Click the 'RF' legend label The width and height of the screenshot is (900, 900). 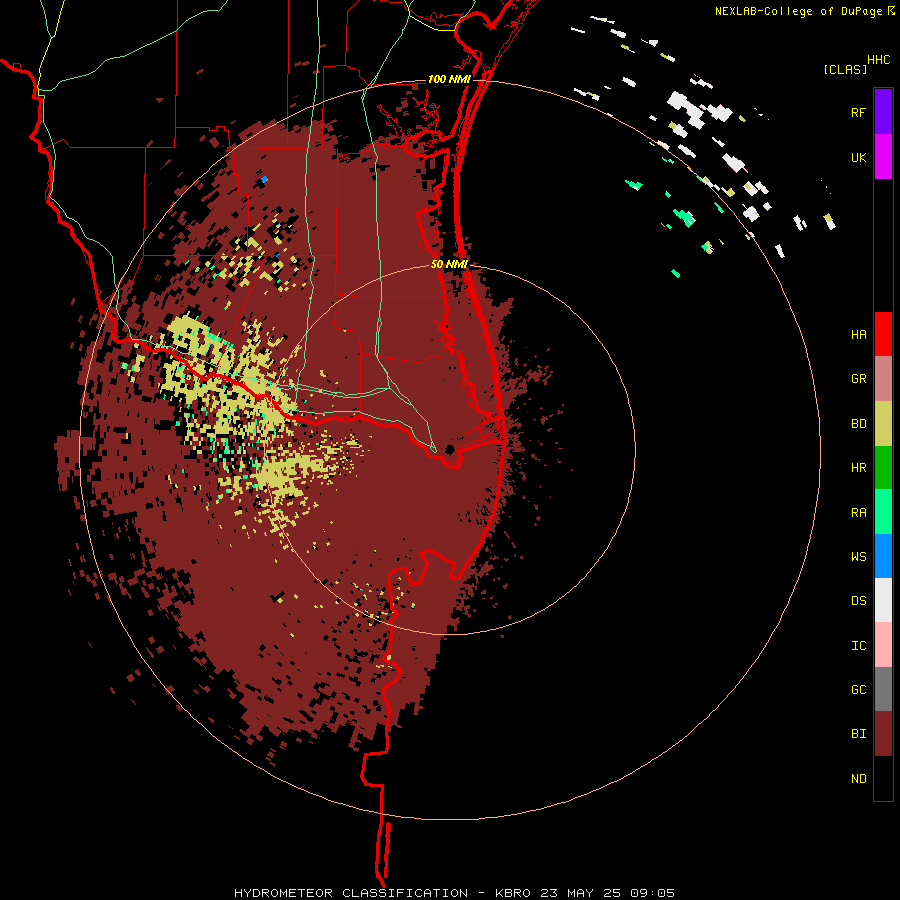[x=858, y=112]
